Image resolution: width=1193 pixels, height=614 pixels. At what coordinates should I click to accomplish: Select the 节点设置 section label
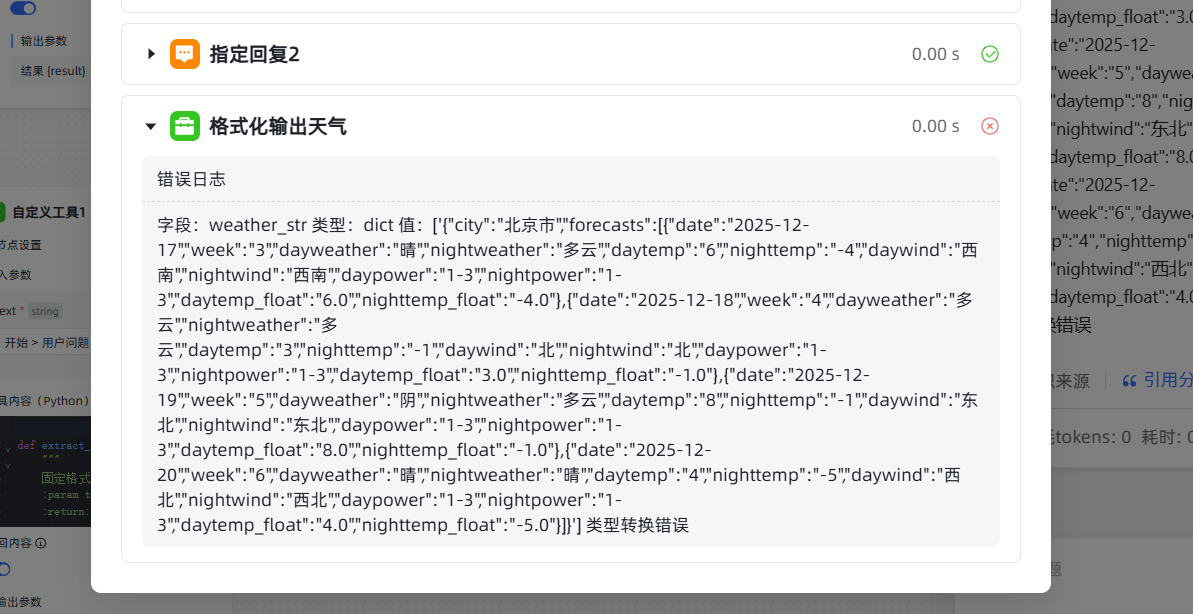pyautogui.click(x=20, y=244)
